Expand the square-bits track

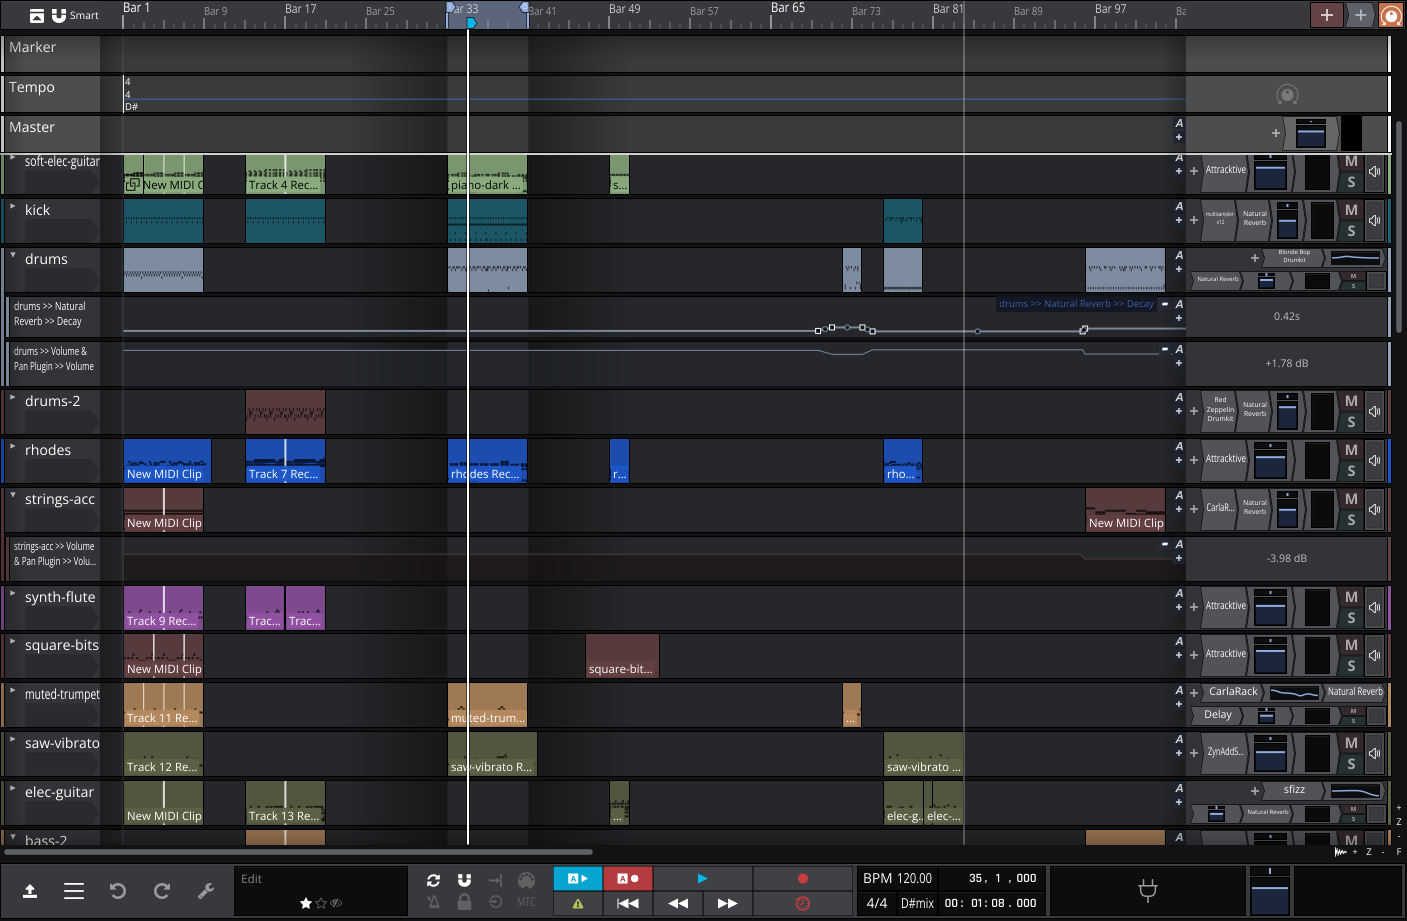pyautogui.click(x=13, y=642)
